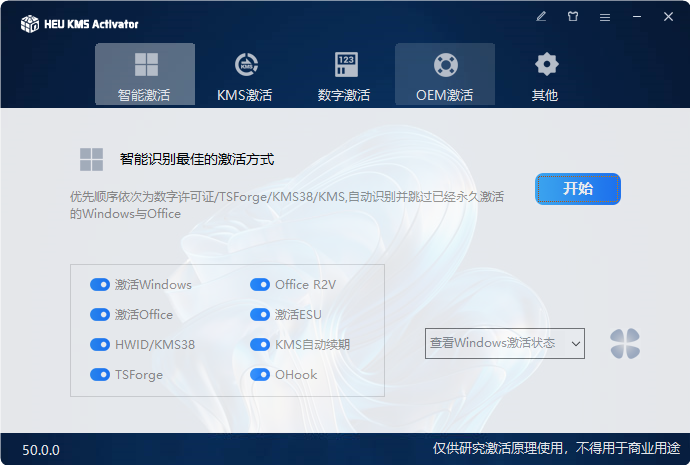Open the 查看Windows激活状态 dropdown
This screenshot has width=690, height=465.
point(505,343)
